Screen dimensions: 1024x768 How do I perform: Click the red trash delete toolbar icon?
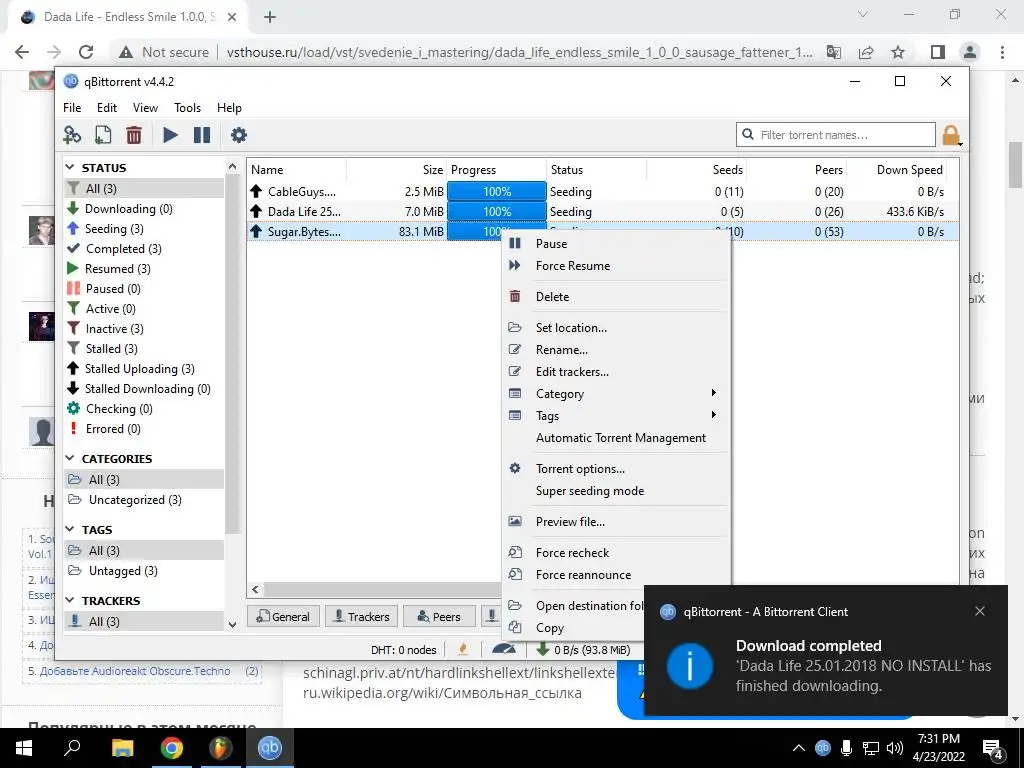tap(134, 135)
